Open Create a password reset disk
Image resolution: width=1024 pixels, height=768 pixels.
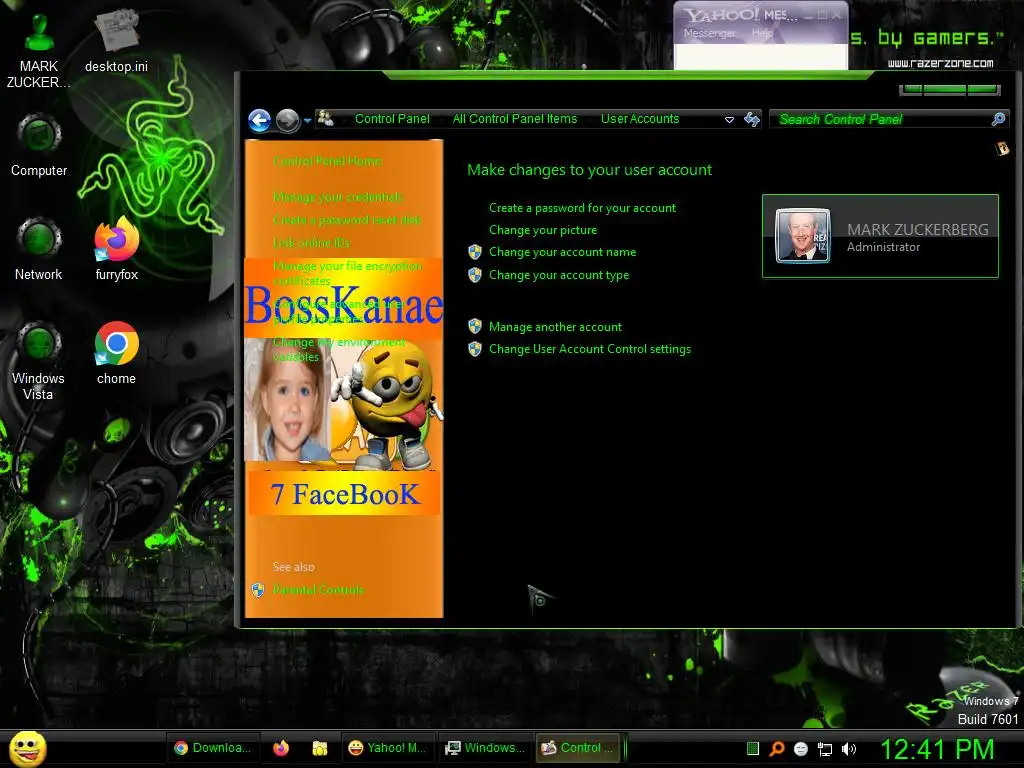click(347, 219)
